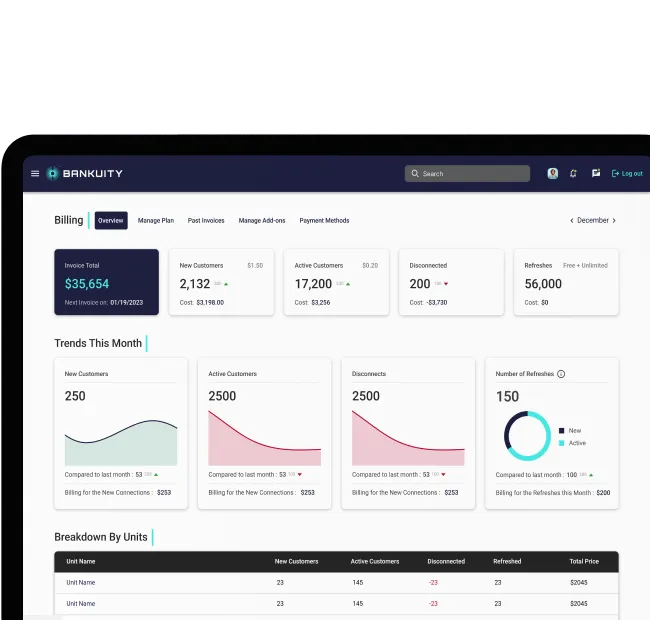Go to next month after December
This screenshot has height=620, width=650.
[x=614, y=221]
